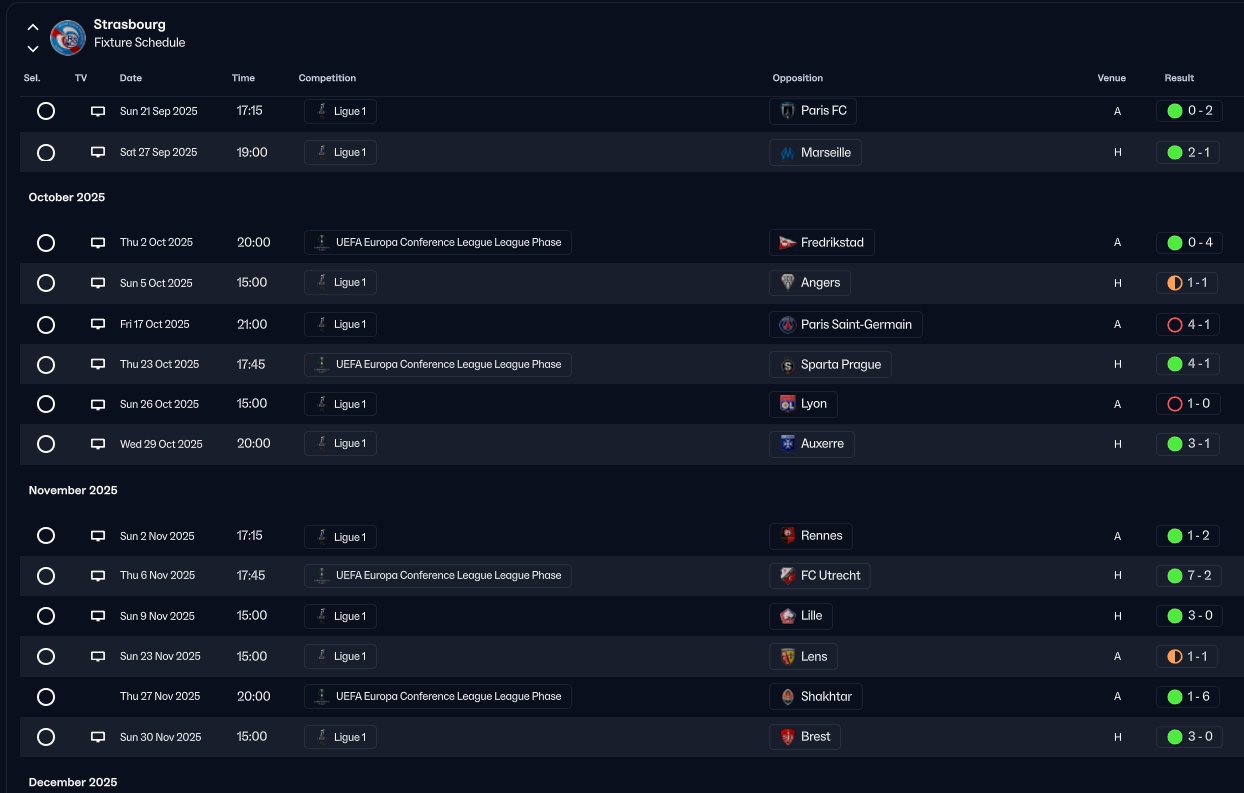Select the Shakhtar fixture radio button
The width and height of the screenshot is (1244, 793).
[x=46, y=697]
